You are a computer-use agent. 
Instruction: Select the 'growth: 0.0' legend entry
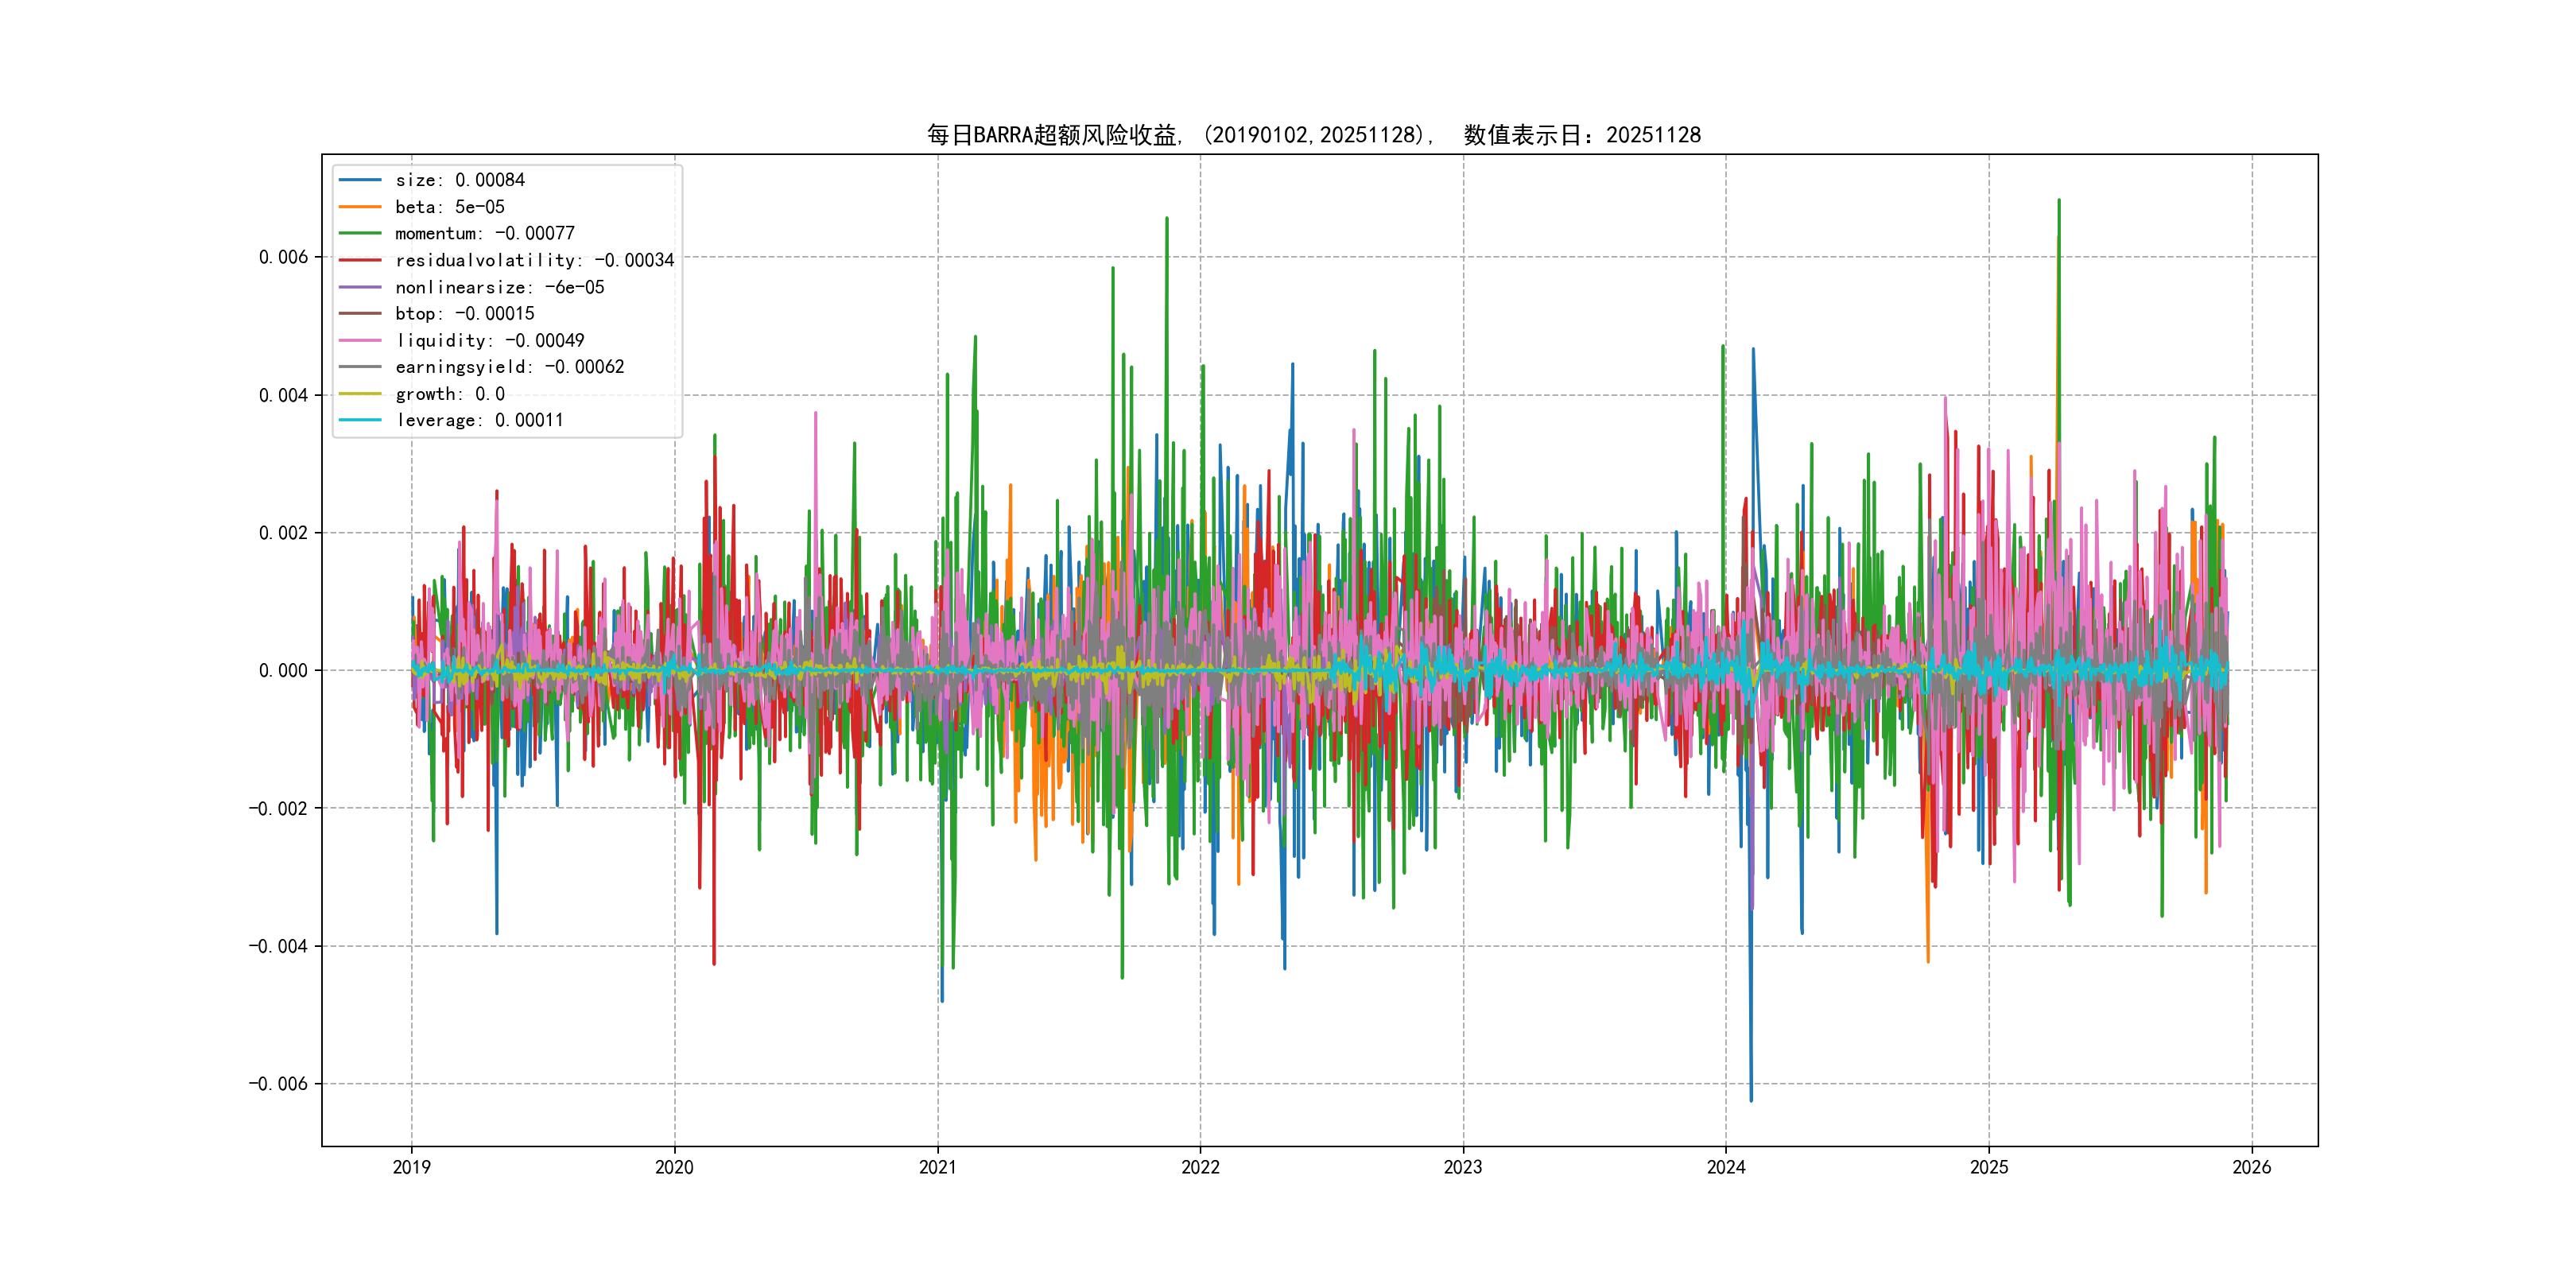point(449,394)
